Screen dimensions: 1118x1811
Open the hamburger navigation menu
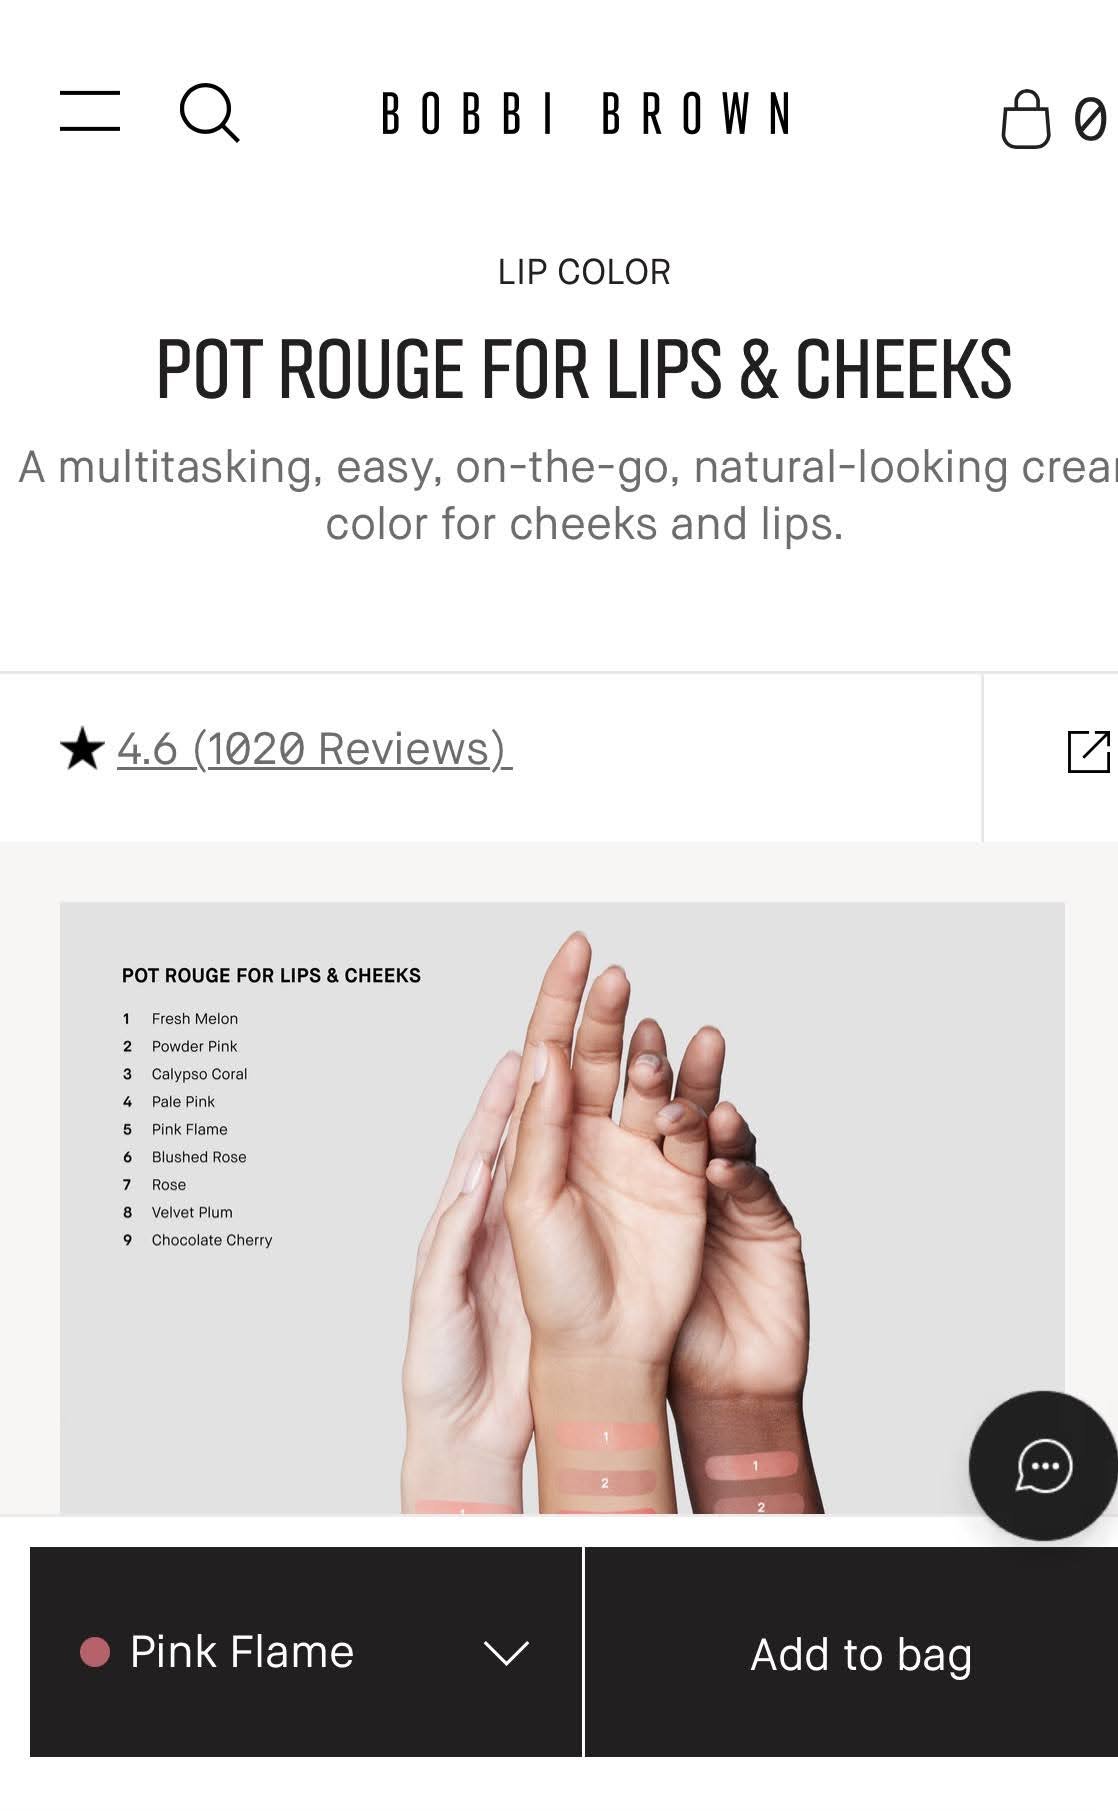pyautogui.click(x=90, y=111)
